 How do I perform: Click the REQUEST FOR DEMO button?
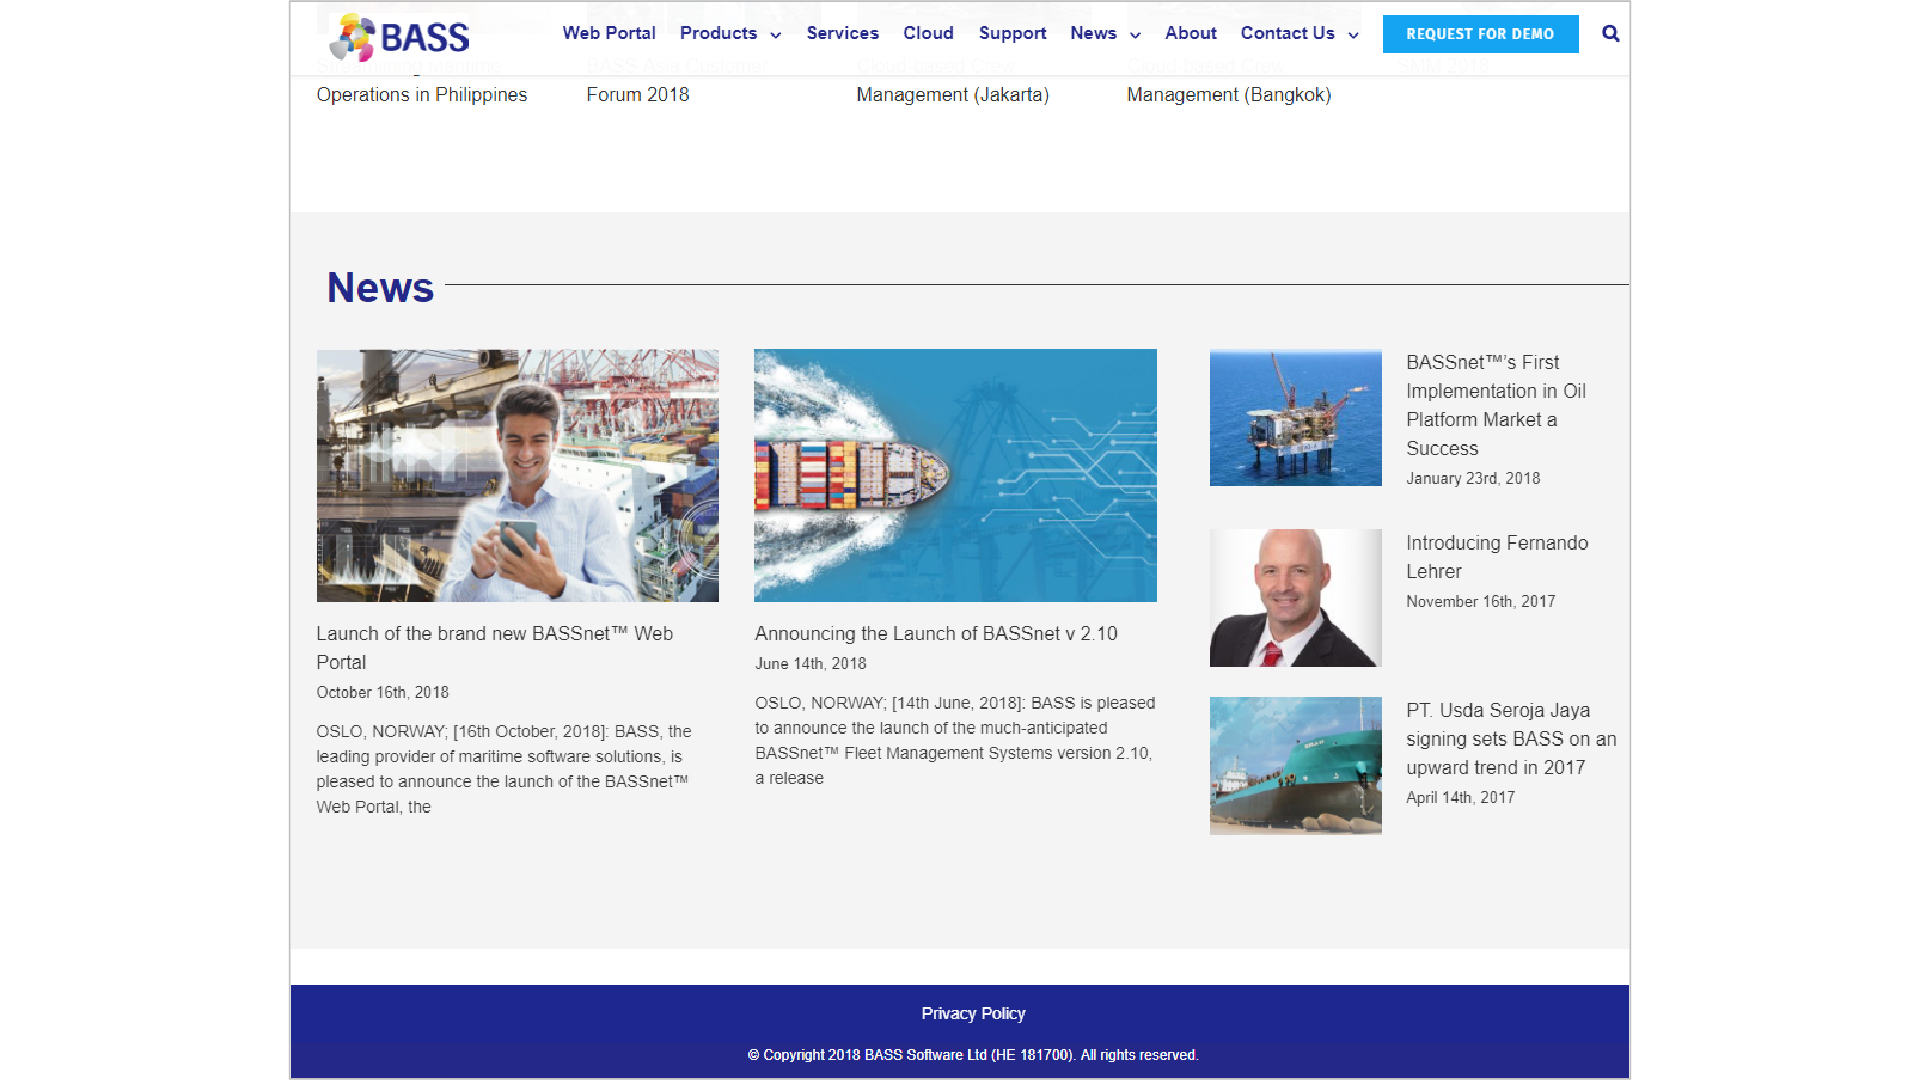[x=1480, y=33]
